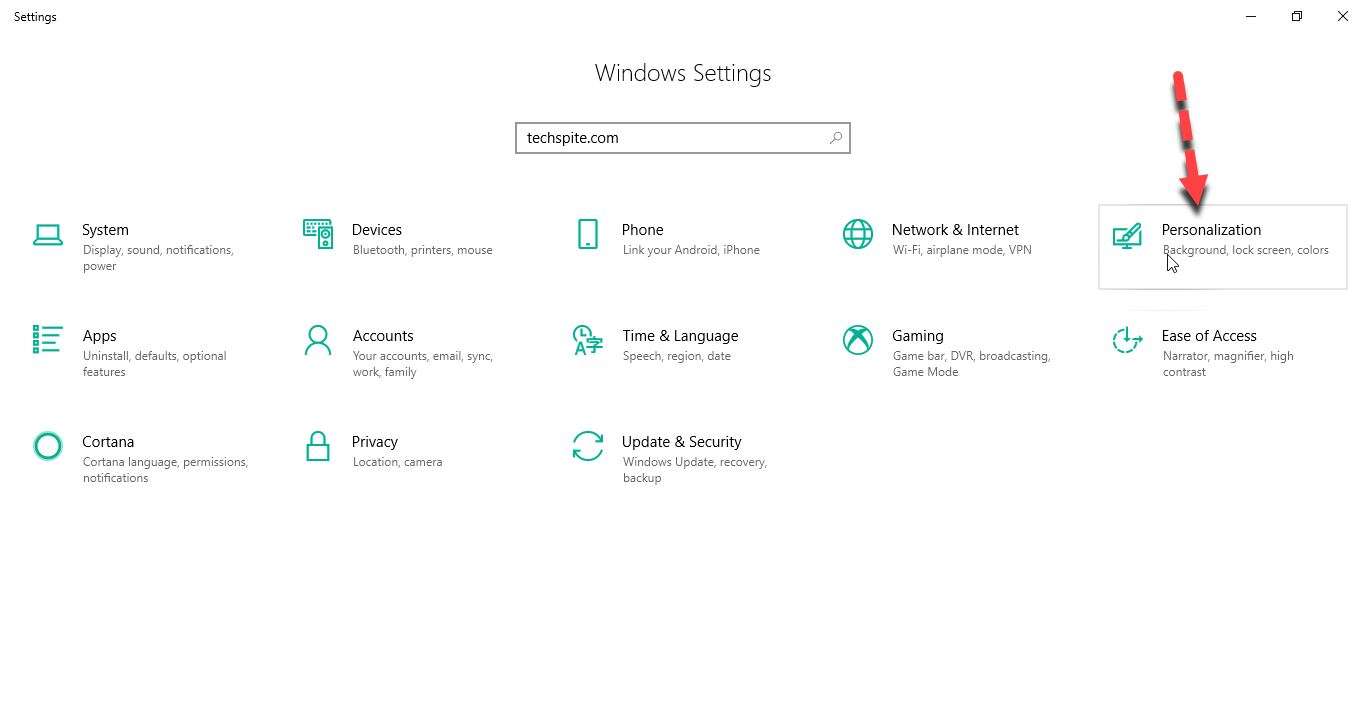
Task: Select the Privacy padlock icon
Action: tap(318, 446)
